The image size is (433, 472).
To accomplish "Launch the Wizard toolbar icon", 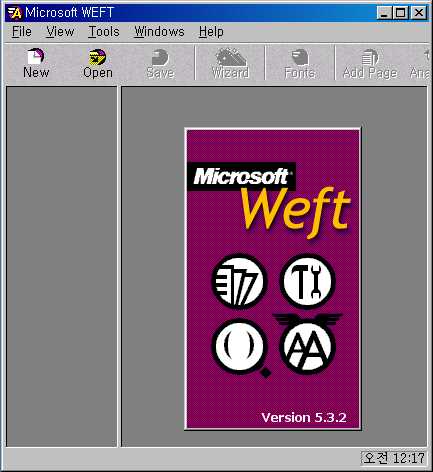I will [x=231, y=63].
